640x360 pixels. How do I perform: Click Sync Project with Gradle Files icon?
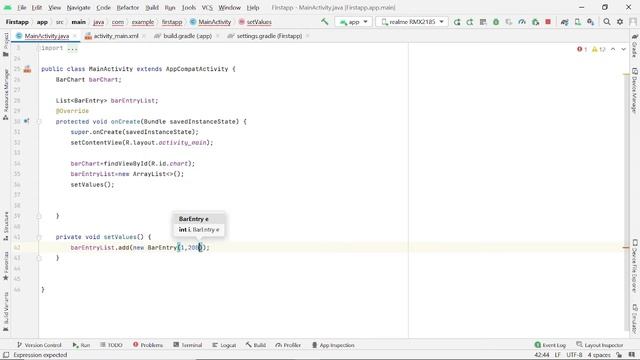click(564, 22)
